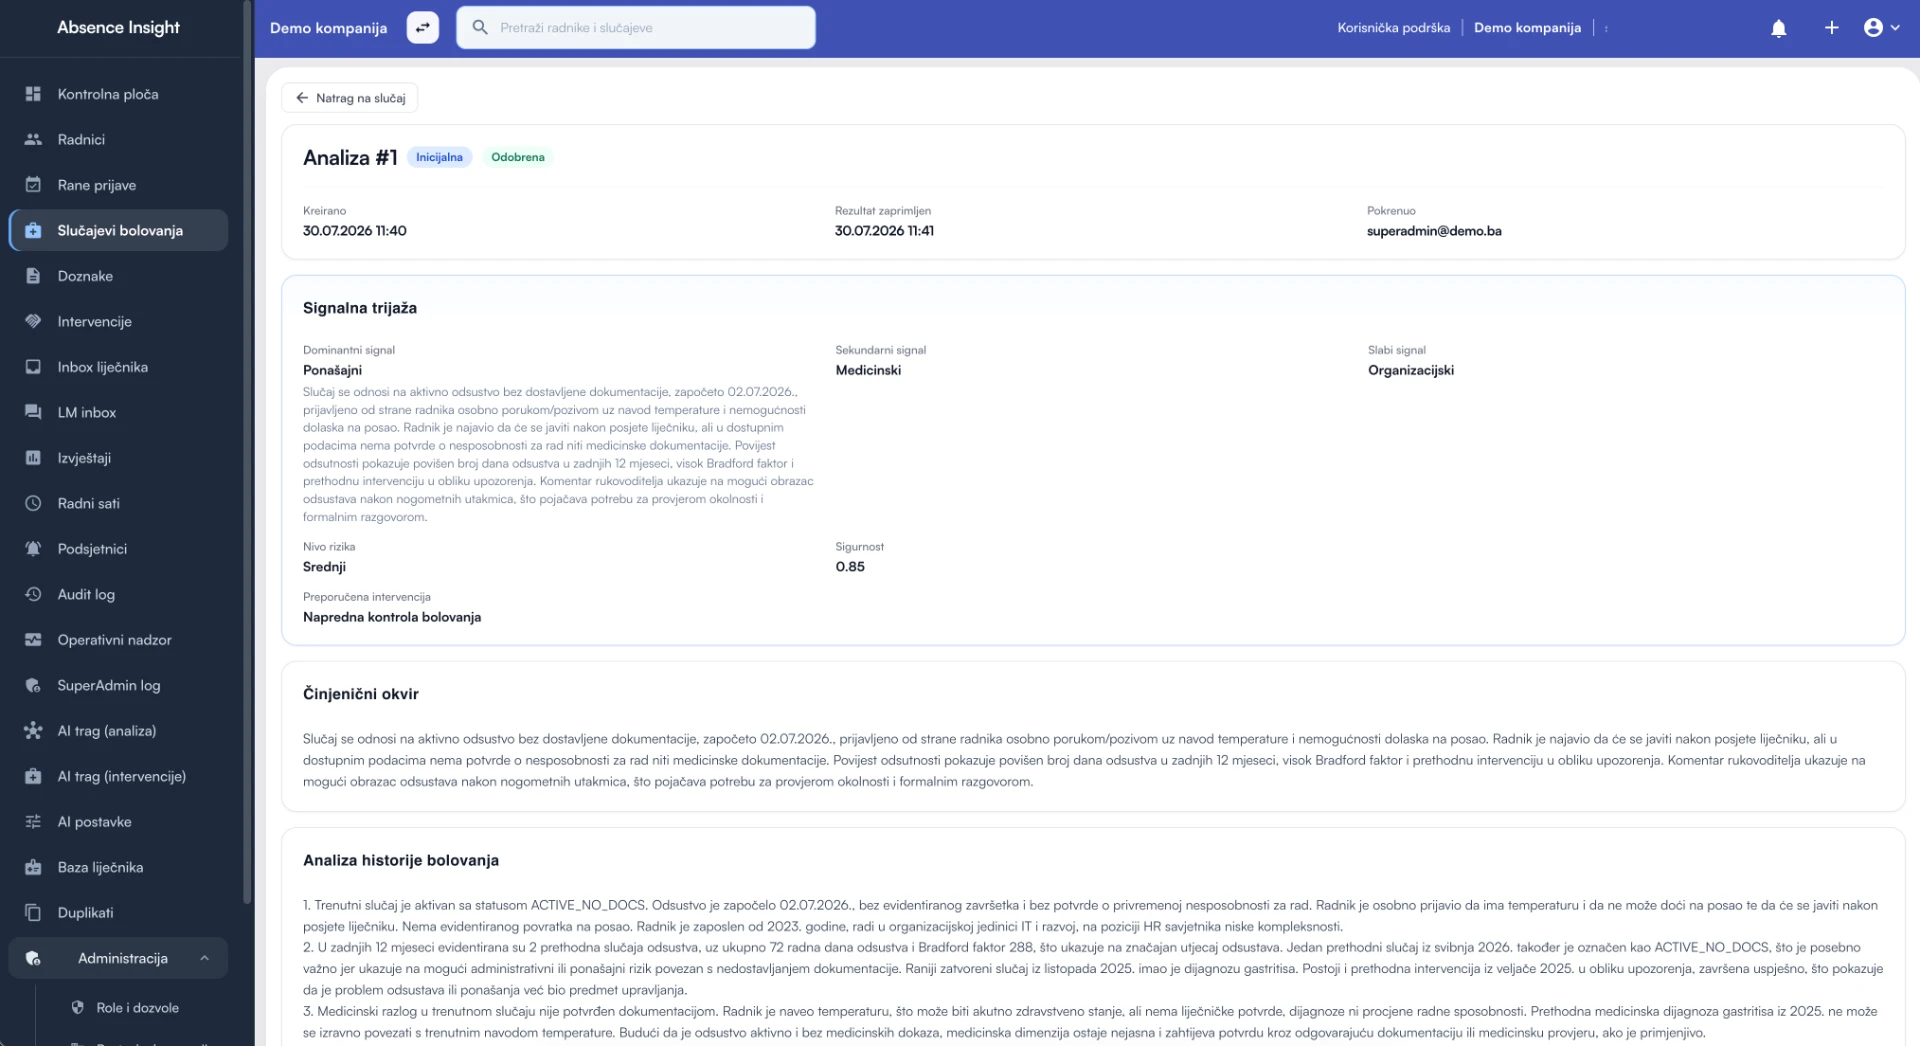The height and width of the screenshot is (1046, 1920).
Task: Click the Signalna trijaža heading
Action: pyautogui.click(x=360, y=308)
